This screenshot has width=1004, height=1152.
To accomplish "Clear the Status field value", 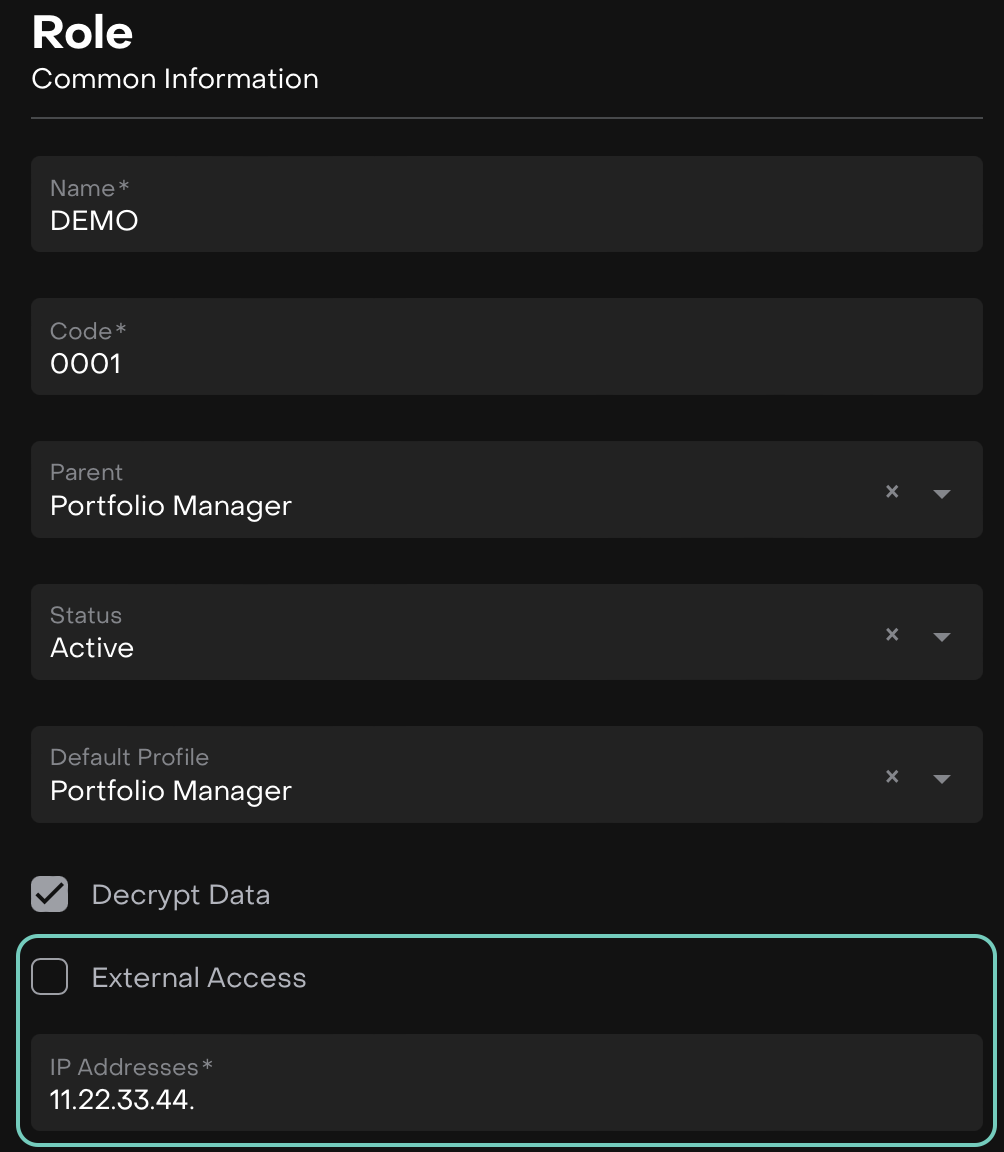I will [892, 634].
